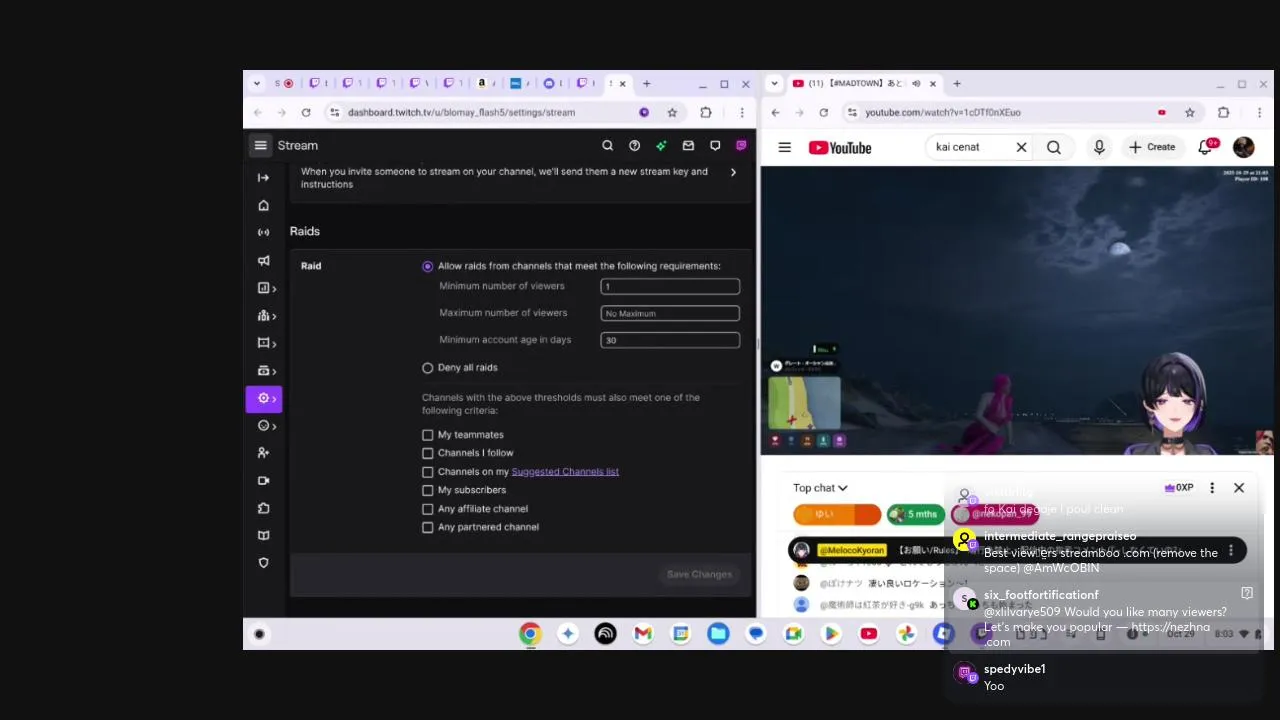Screen dimensions: 1280x720
Task: Open the megaphone icon in Twitch sidebar
Action: [263, 260]
